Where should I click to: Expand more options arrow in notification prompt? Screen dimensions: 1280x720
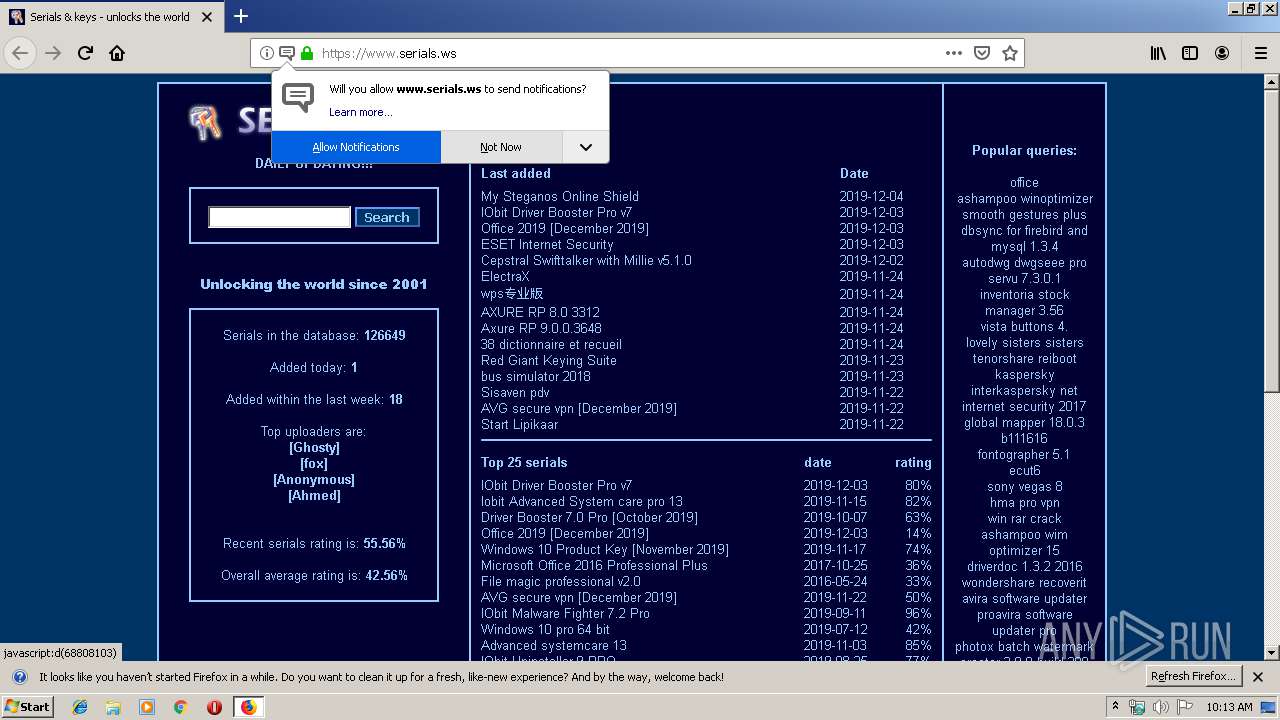586,147
